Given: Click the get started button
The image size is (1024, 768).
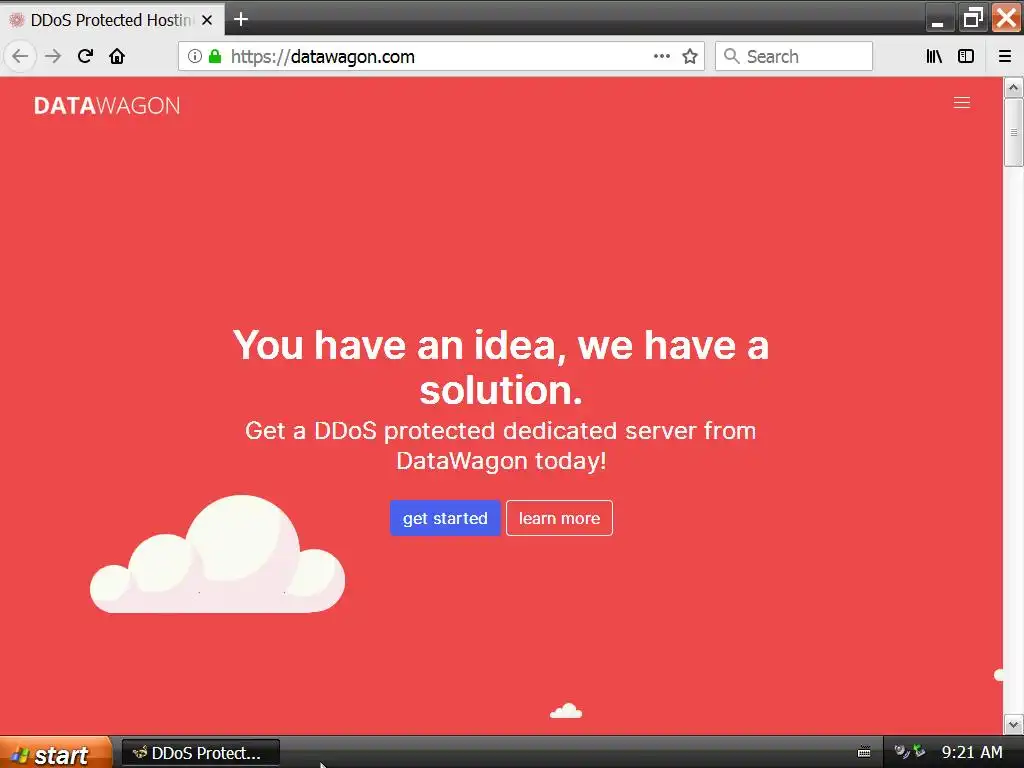Looking at the screenshot, I should coord(445,518).
